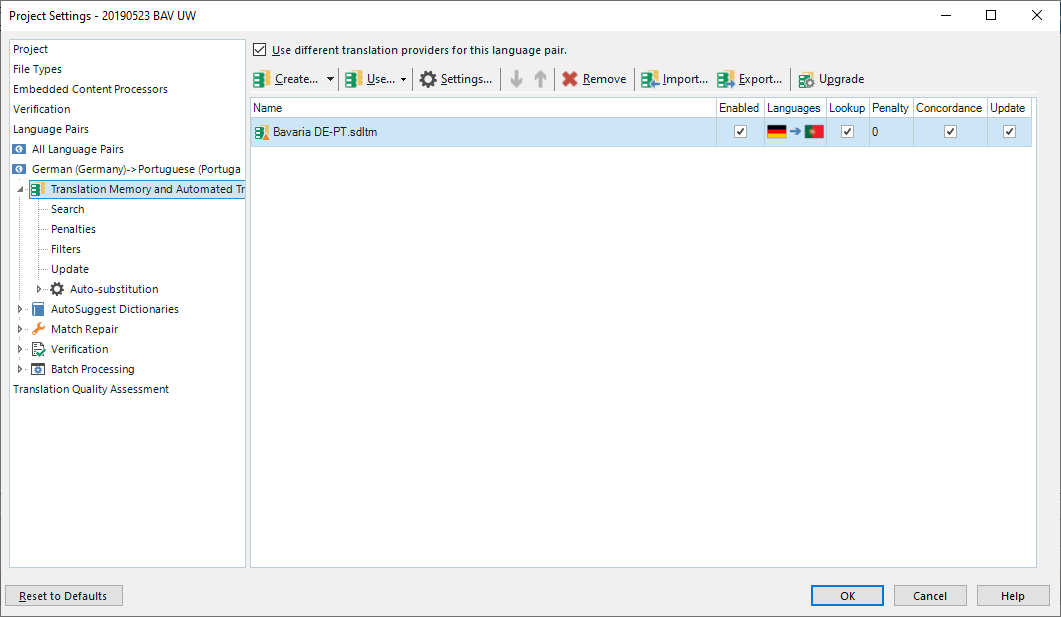Expand the AutoSuggest Dictionaries node
This screenshot has height=617, width=1061.
coord(20,309)
